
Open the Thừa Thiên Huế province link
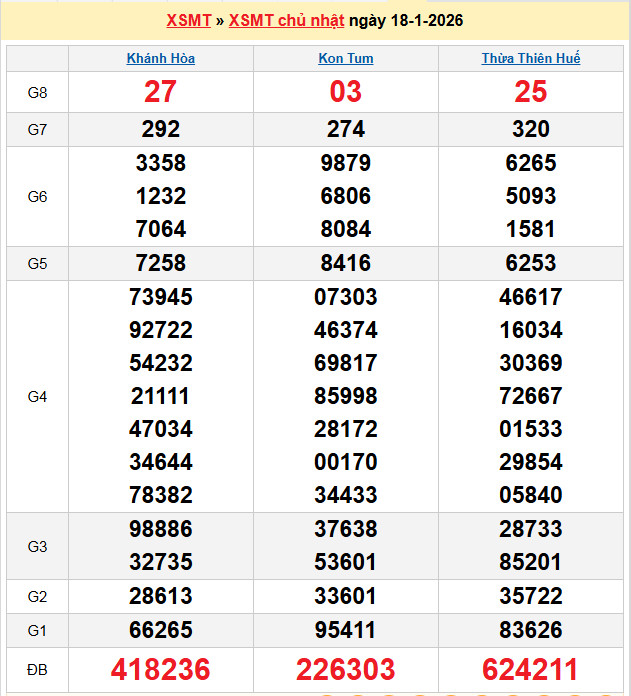[x=530, y=58]
